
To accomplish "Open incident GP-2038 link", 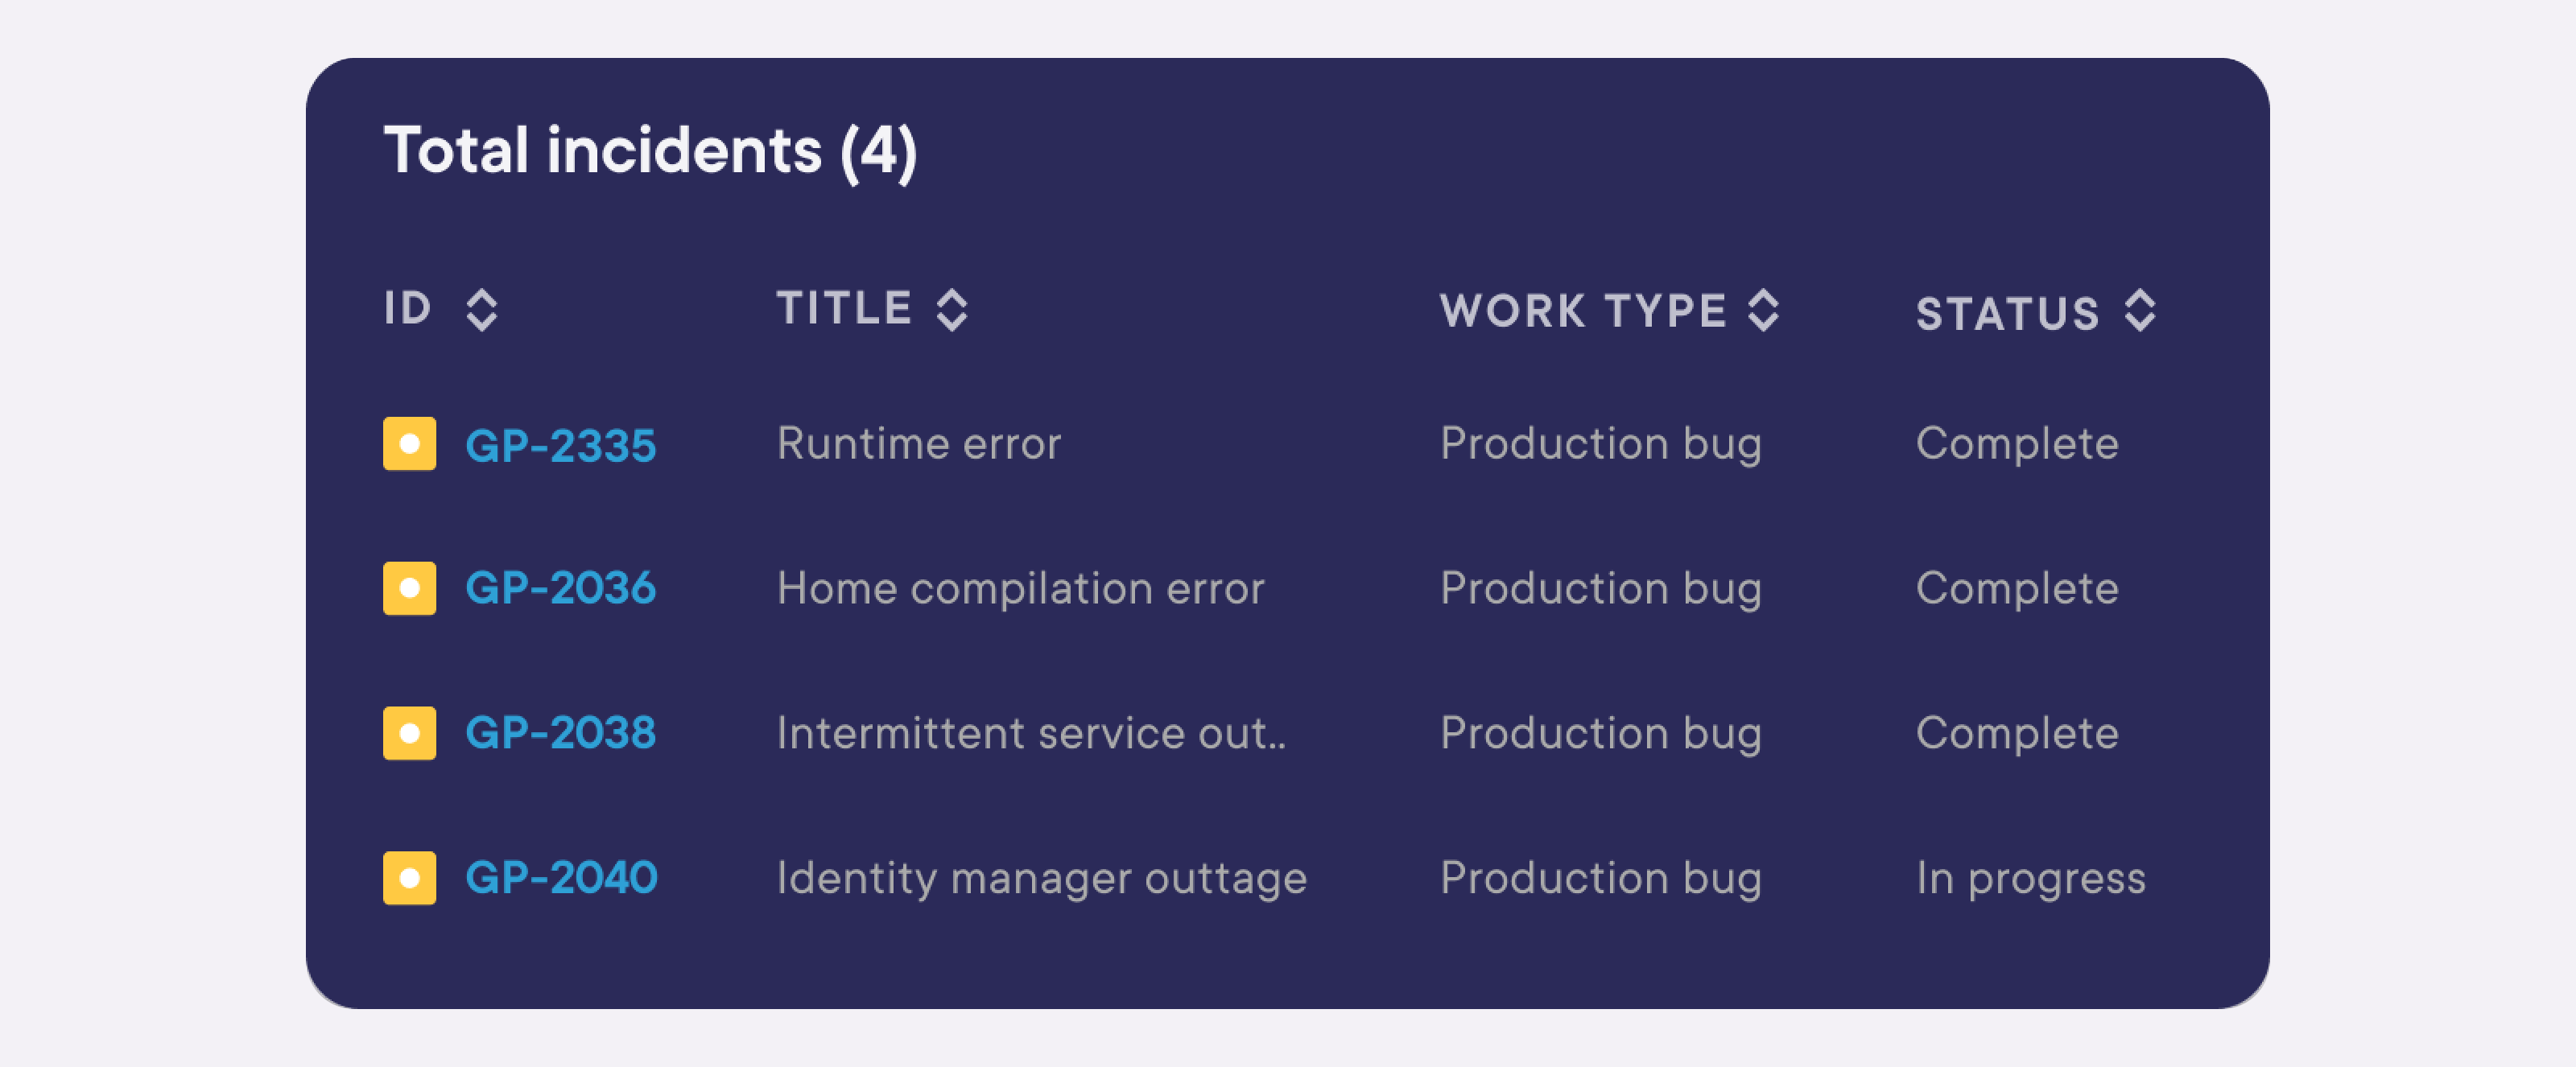I will pos(561,733).
